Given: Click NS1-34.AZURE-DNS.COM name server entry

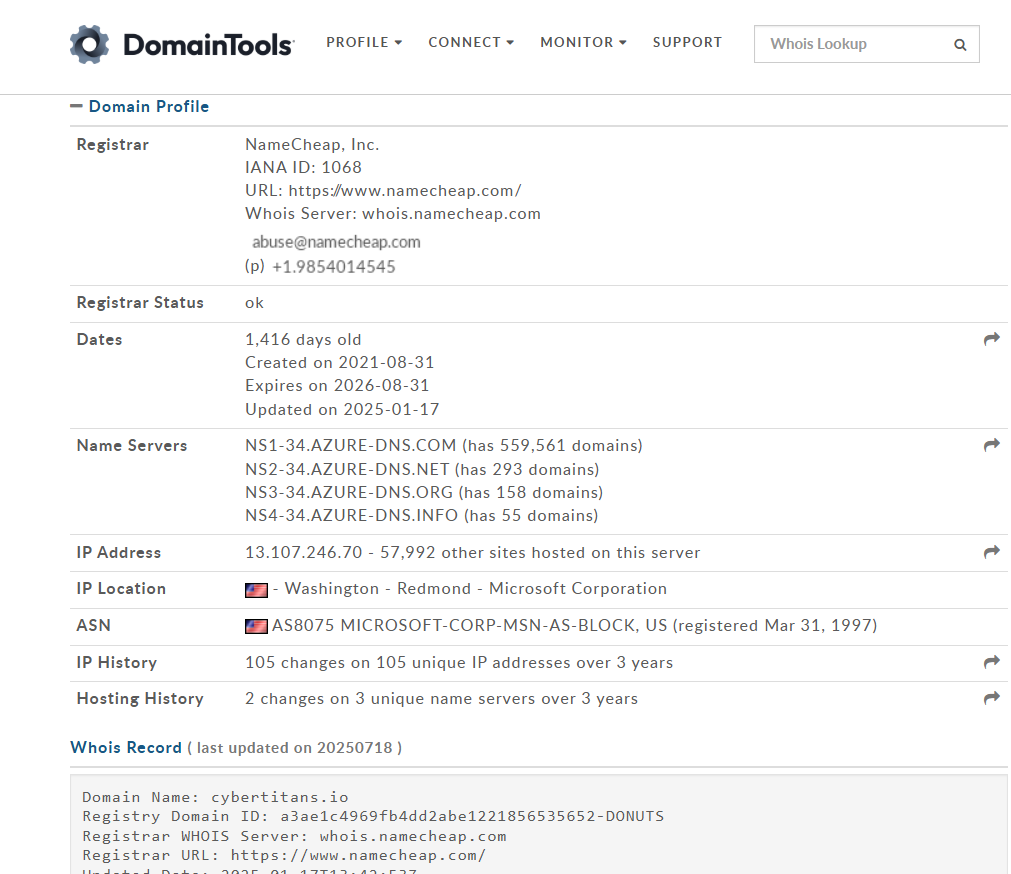Looking at the screenshot, I should [350, 445].
